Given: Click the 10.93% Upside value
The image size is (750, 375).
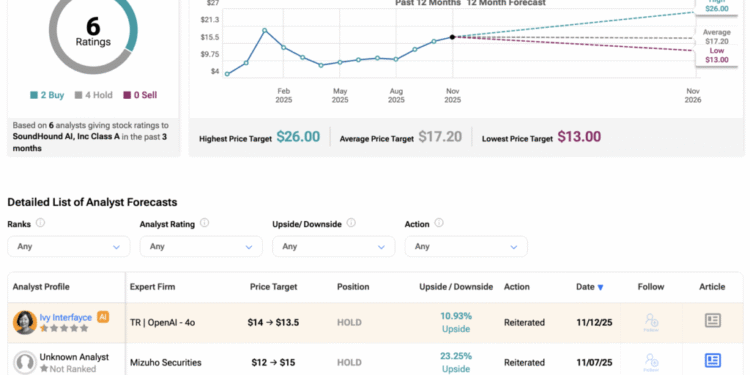Looking at the screenshot, I should 456,322.
